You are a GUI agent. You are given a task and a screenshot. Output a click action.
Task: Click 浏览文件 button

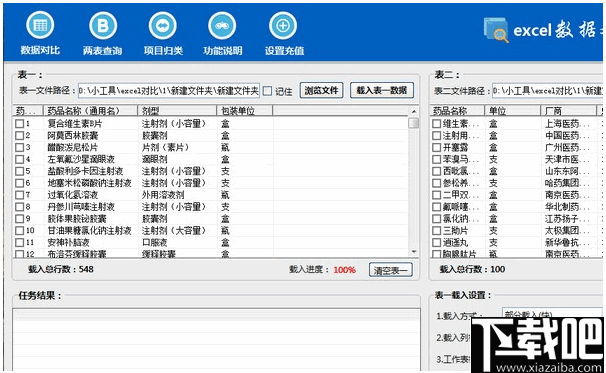click(321, 90)
